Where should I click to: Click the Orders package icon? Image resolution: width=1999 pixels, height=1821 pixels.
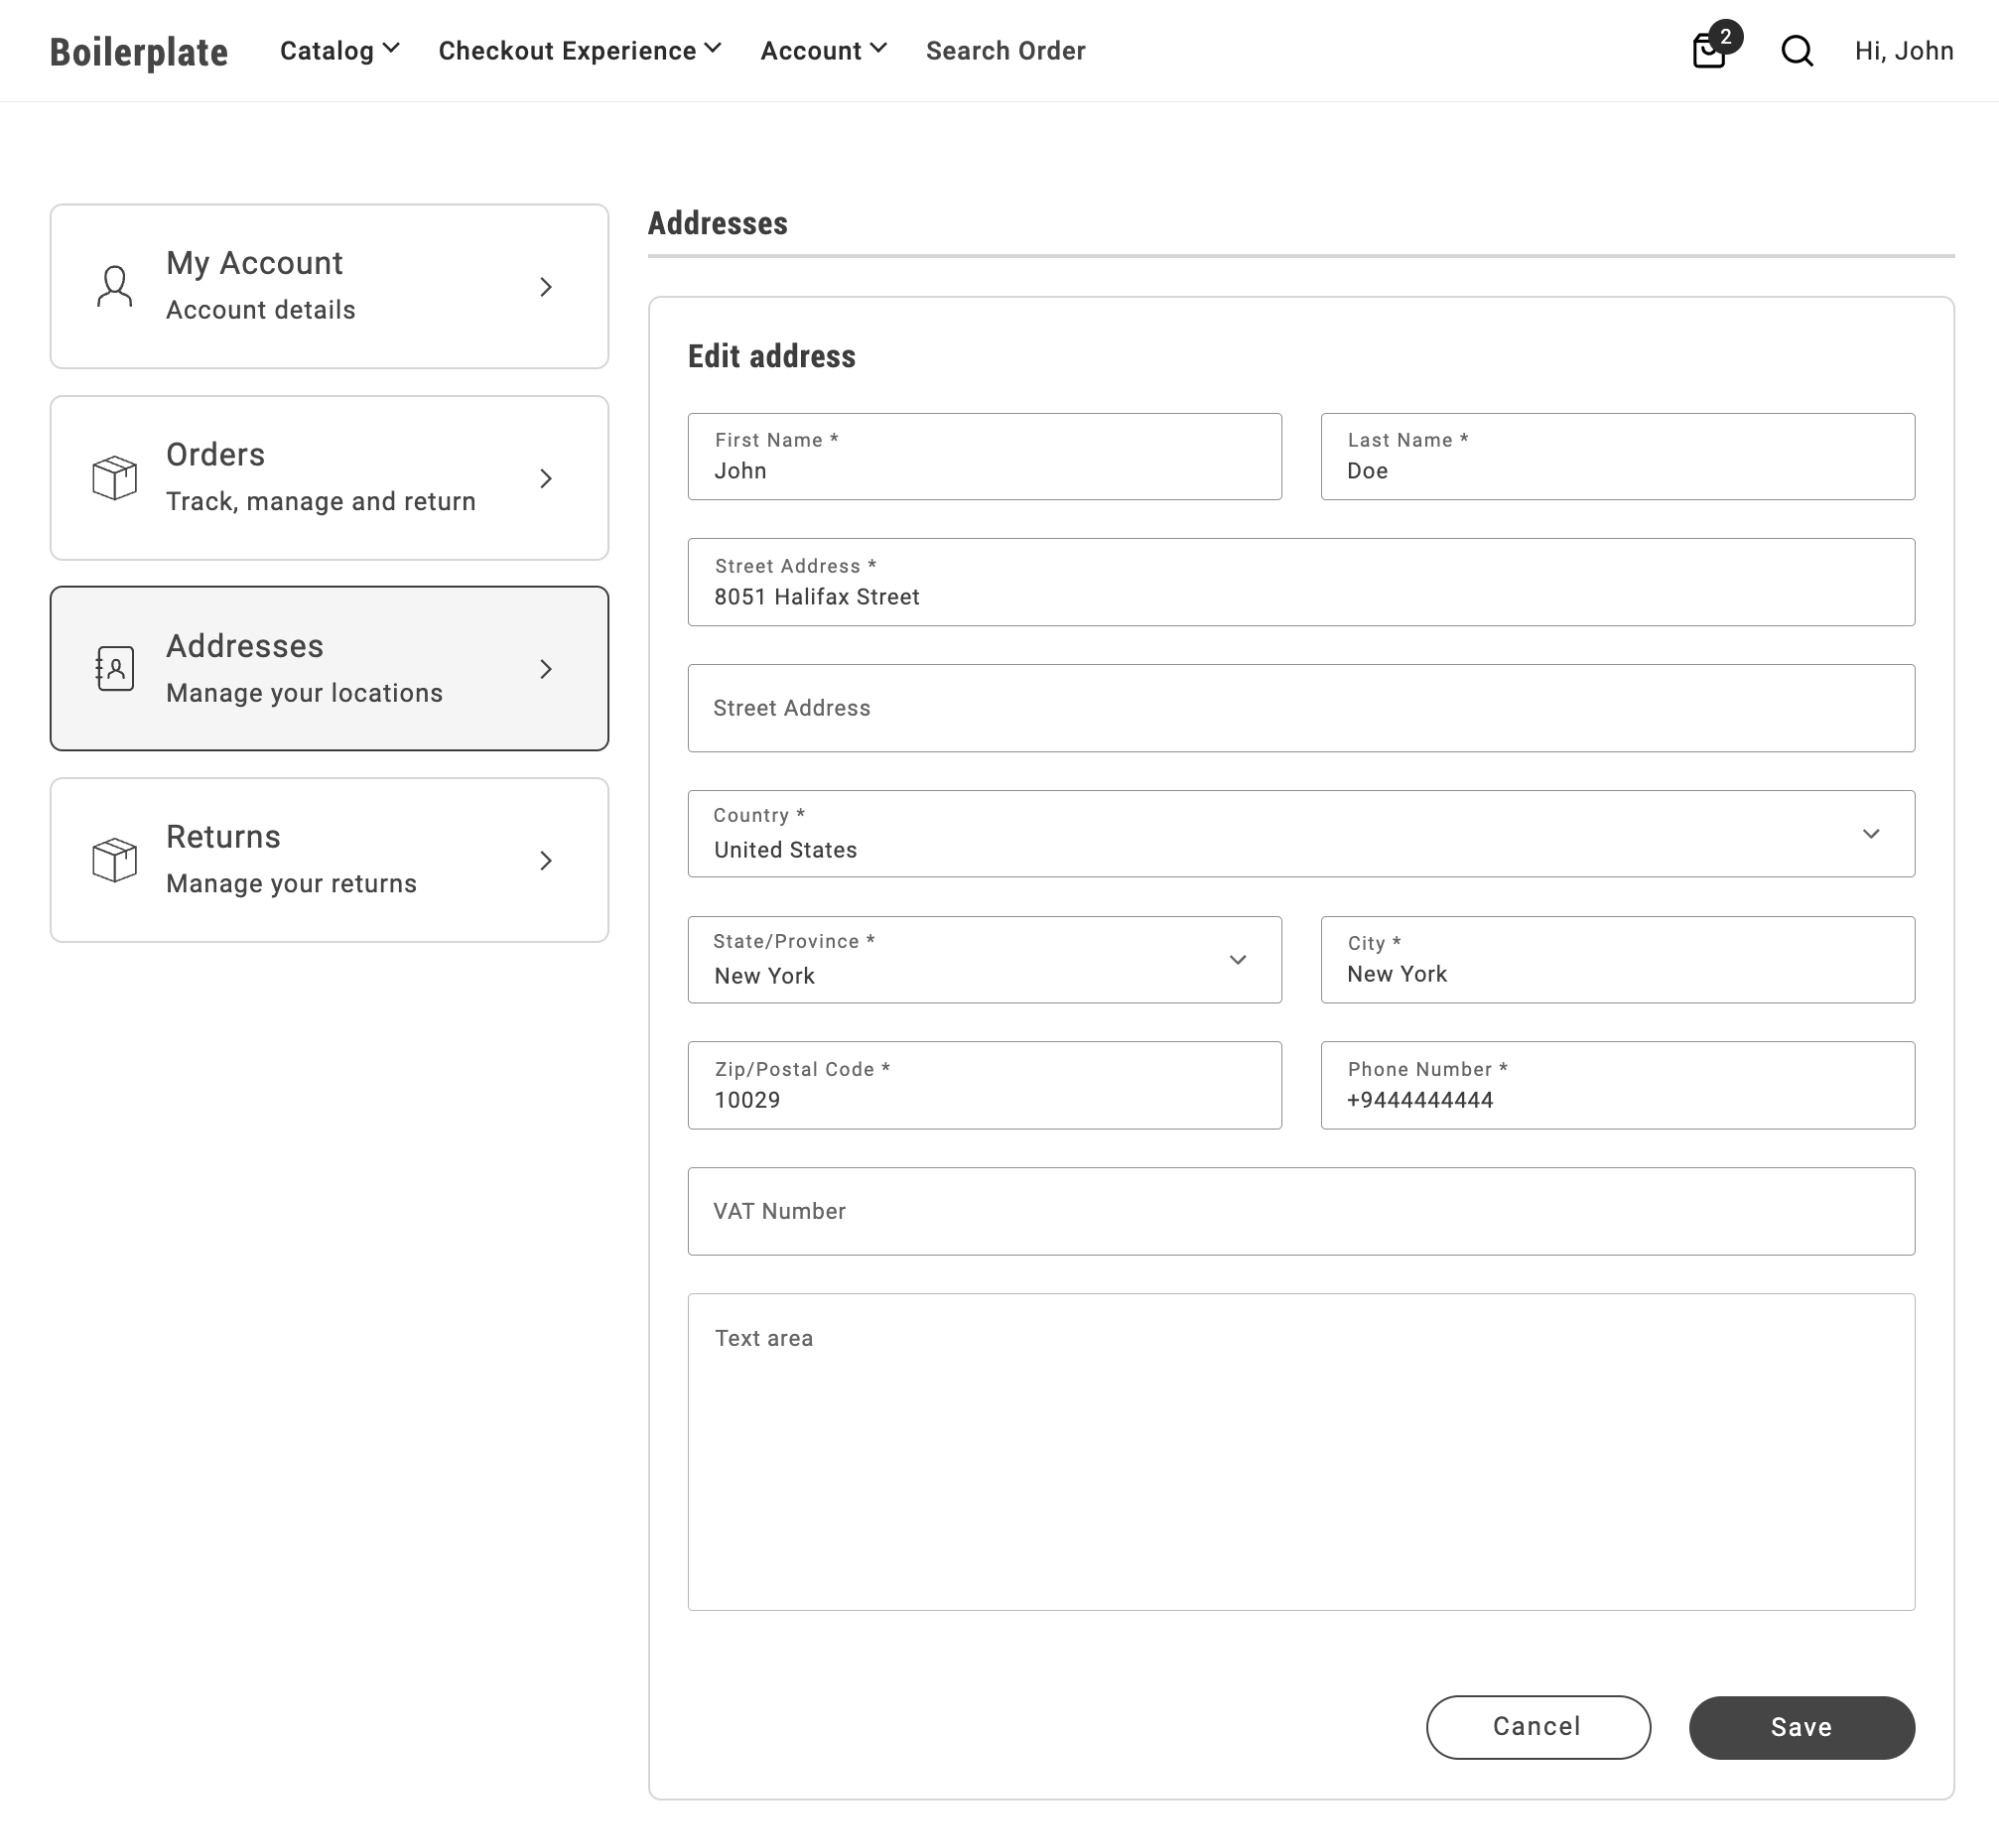[x=113, y=478]
